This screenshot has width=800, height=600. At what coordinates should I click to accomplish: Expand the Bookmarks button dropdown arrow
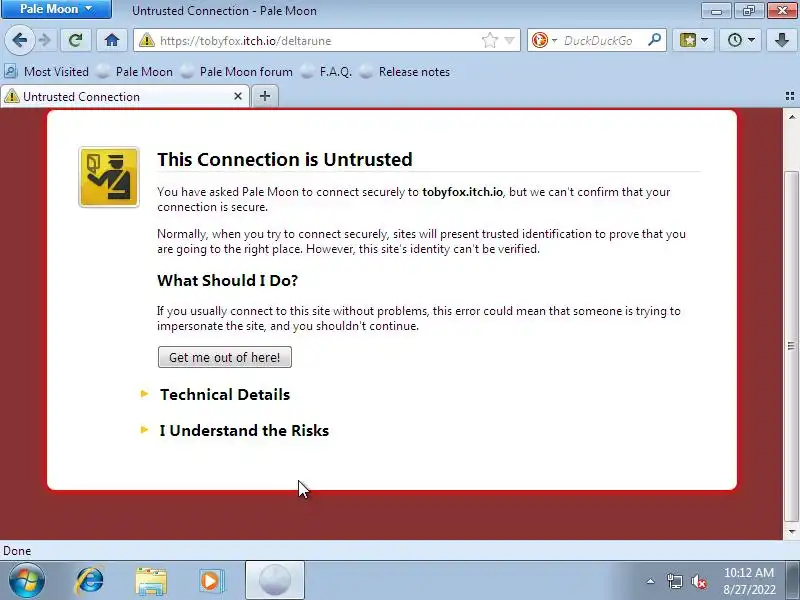(x=705, y=40)
